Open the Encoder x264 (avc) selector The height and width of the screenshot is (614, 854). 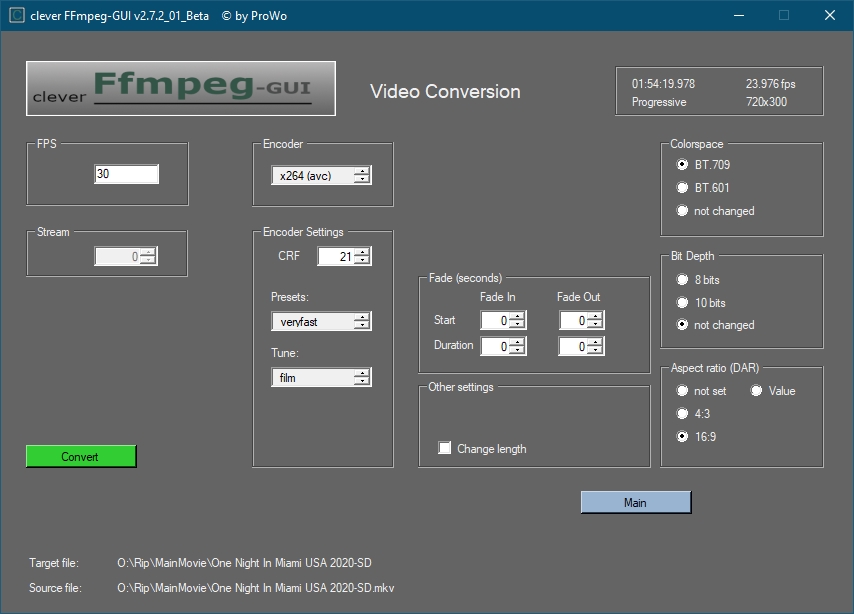pyautogui.click(x=320, y=176)
